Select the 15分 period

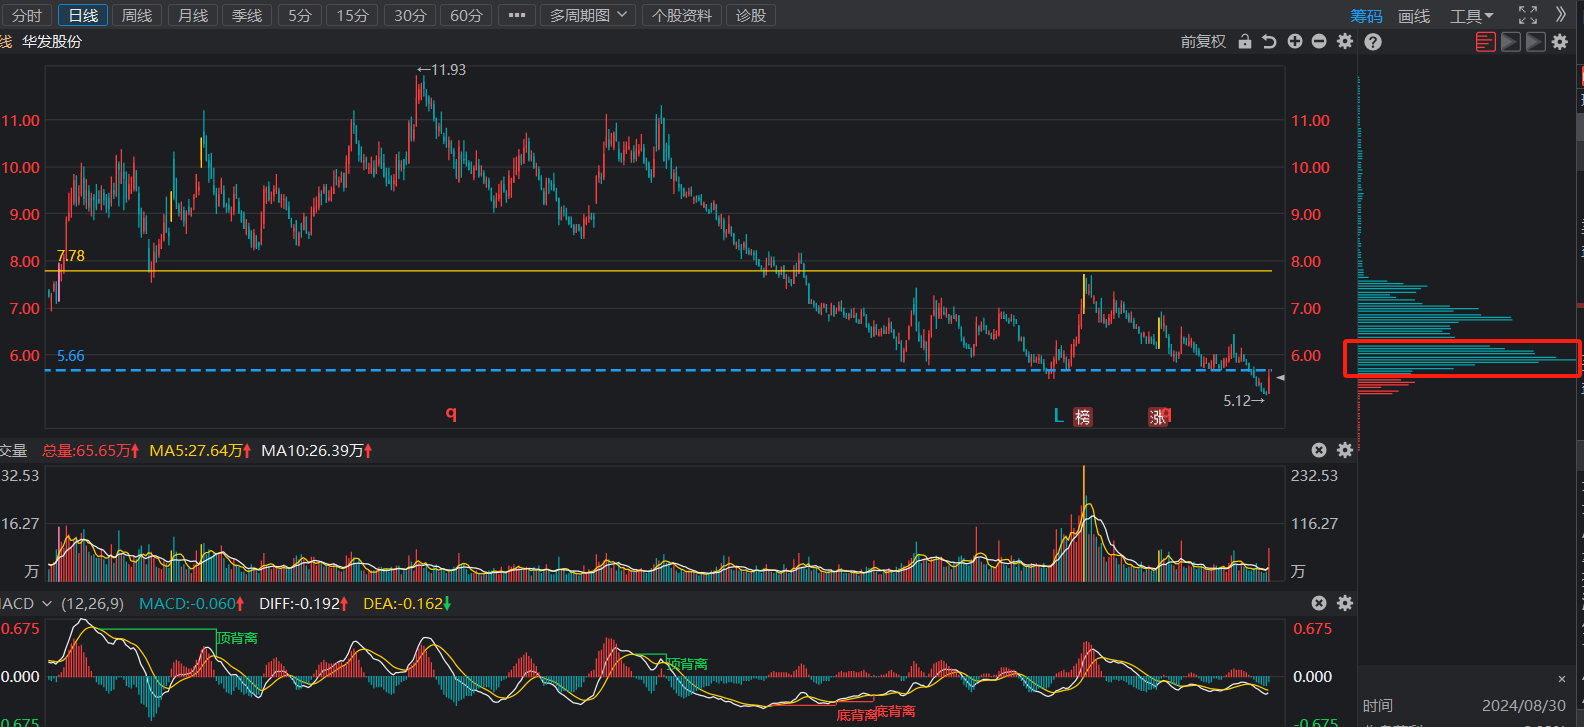[x=352, y=16]
